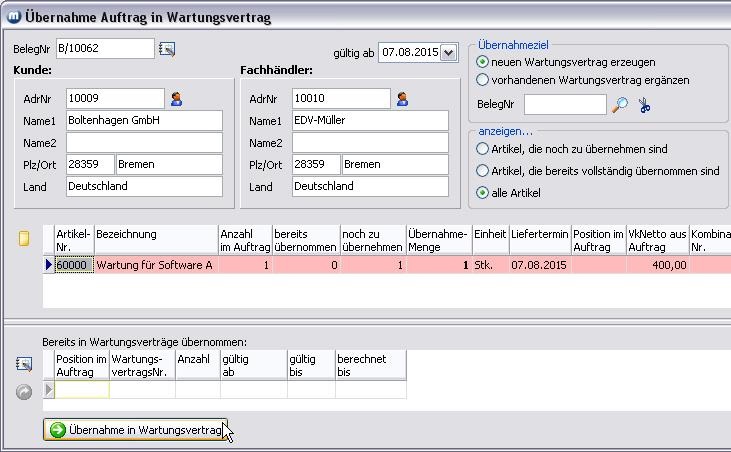The image size is (731, 452).
Task: Select 'vorhandenen Wartungsvertrag ergänzen' option
Action: 483,80
